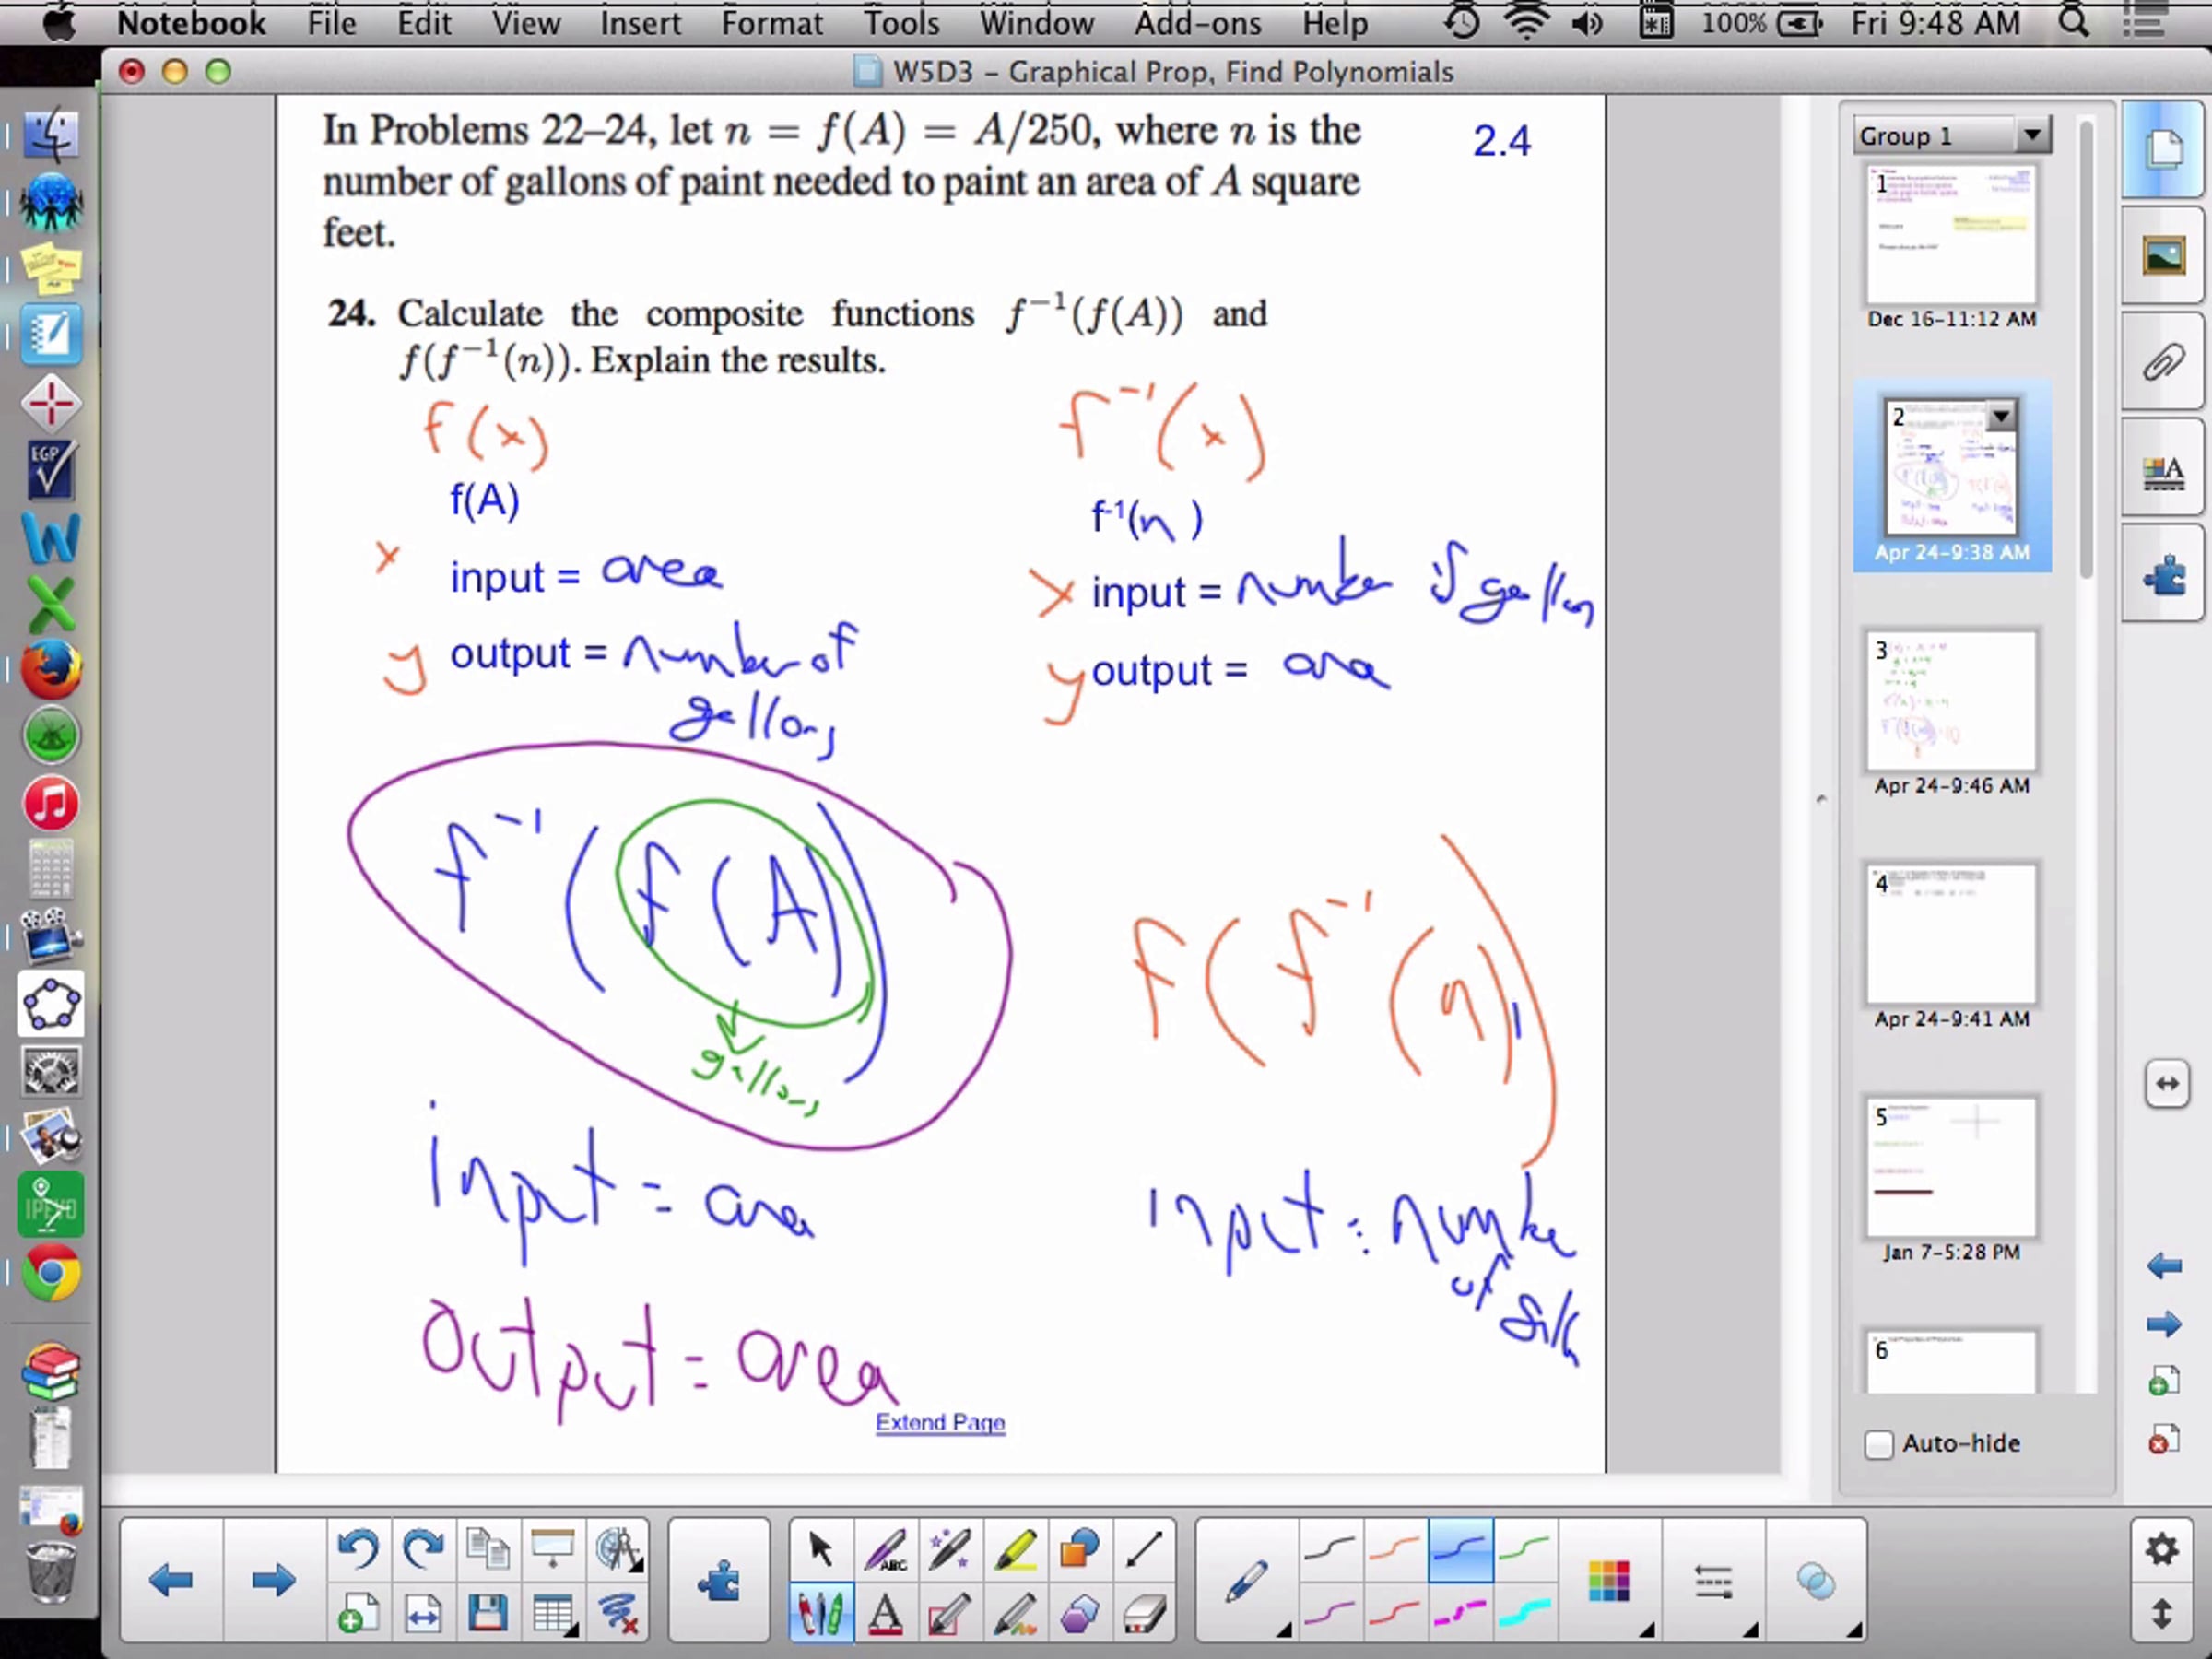Screen dimensions: 2212x1659
Task: Expand the line properties dropdown
Action: coord(1714,1582)
